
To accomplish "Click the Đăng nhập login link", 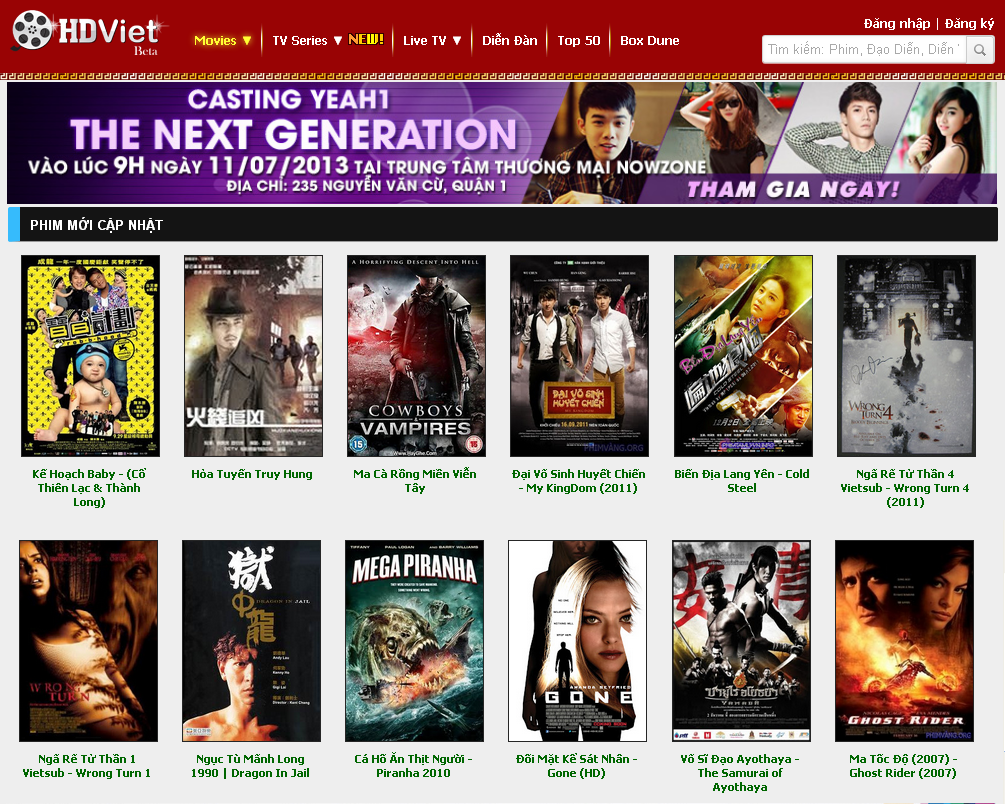I will 897,24.
